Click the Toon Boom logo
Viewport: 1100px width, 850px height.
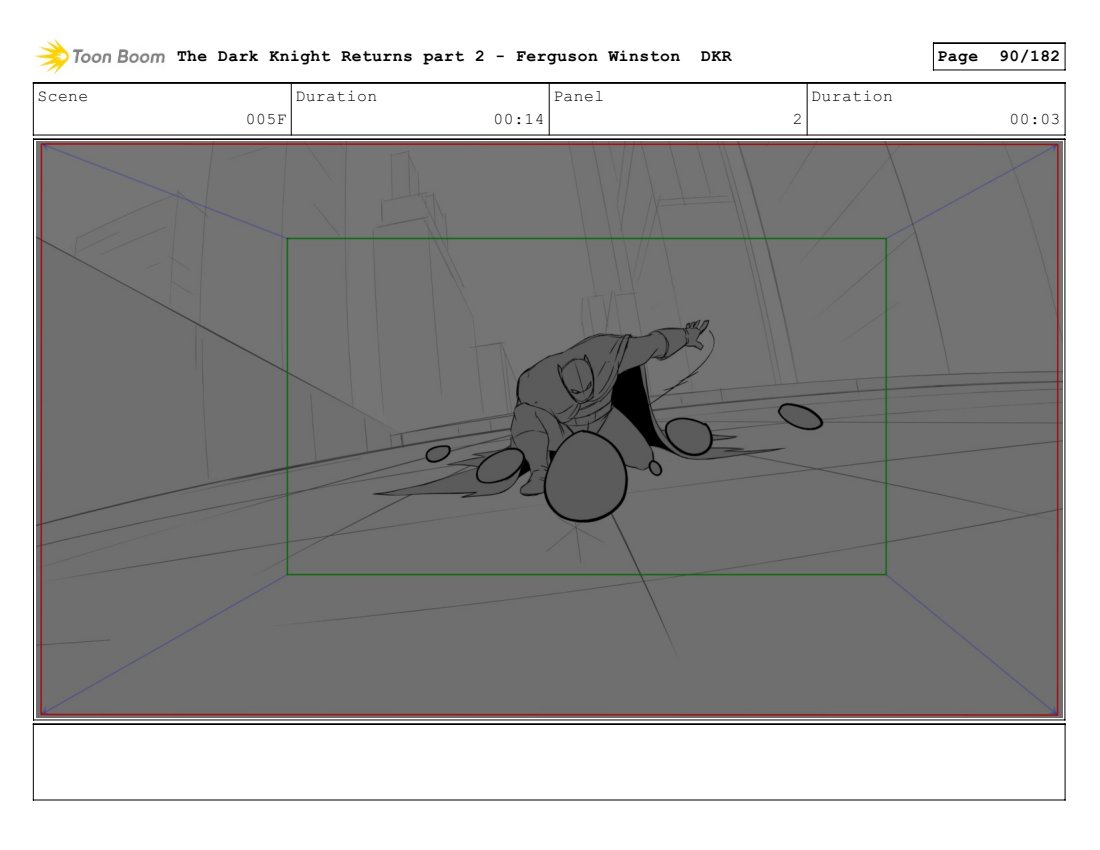[100, 56]
